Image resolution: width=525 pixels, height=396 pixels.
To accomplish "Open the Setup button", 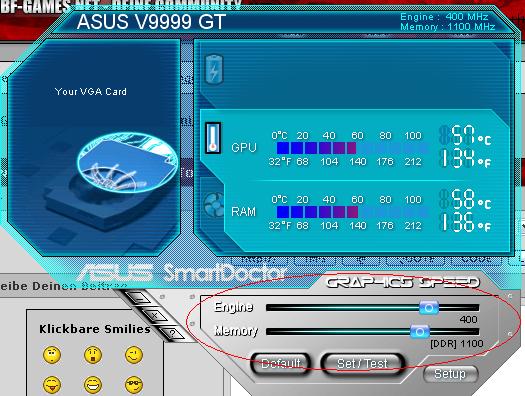I will pos(450,374).
